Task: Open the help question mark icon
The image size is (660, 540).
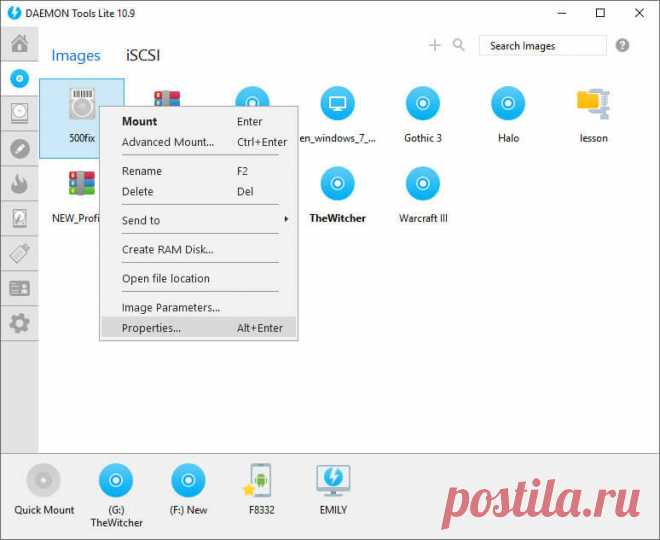Action: [x=622, y=45]
